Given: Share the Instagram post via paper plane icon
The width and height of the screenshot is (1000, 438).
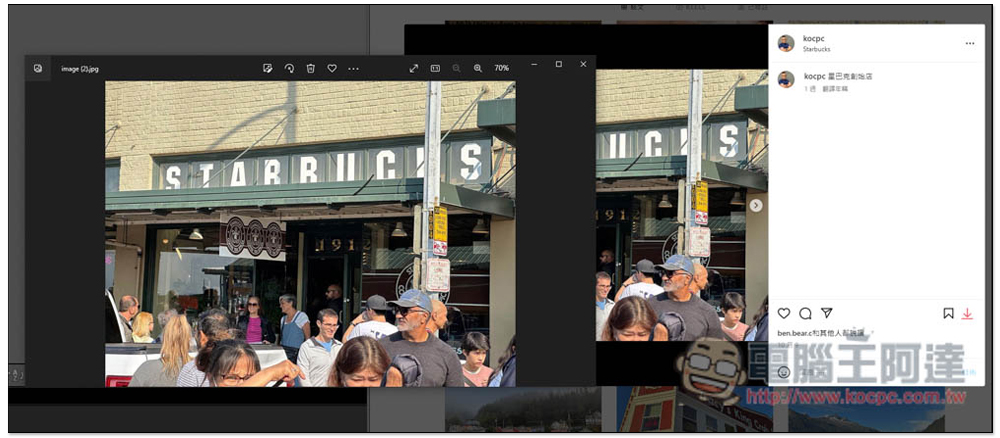Looking at the screenshot, I should [827, 313].
